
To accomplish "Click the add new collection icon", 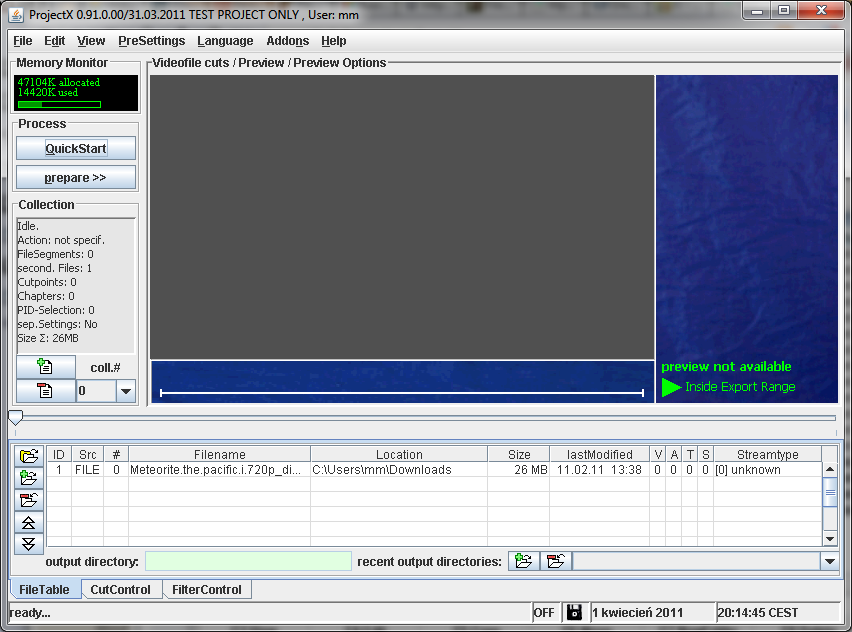I will 46,367.
